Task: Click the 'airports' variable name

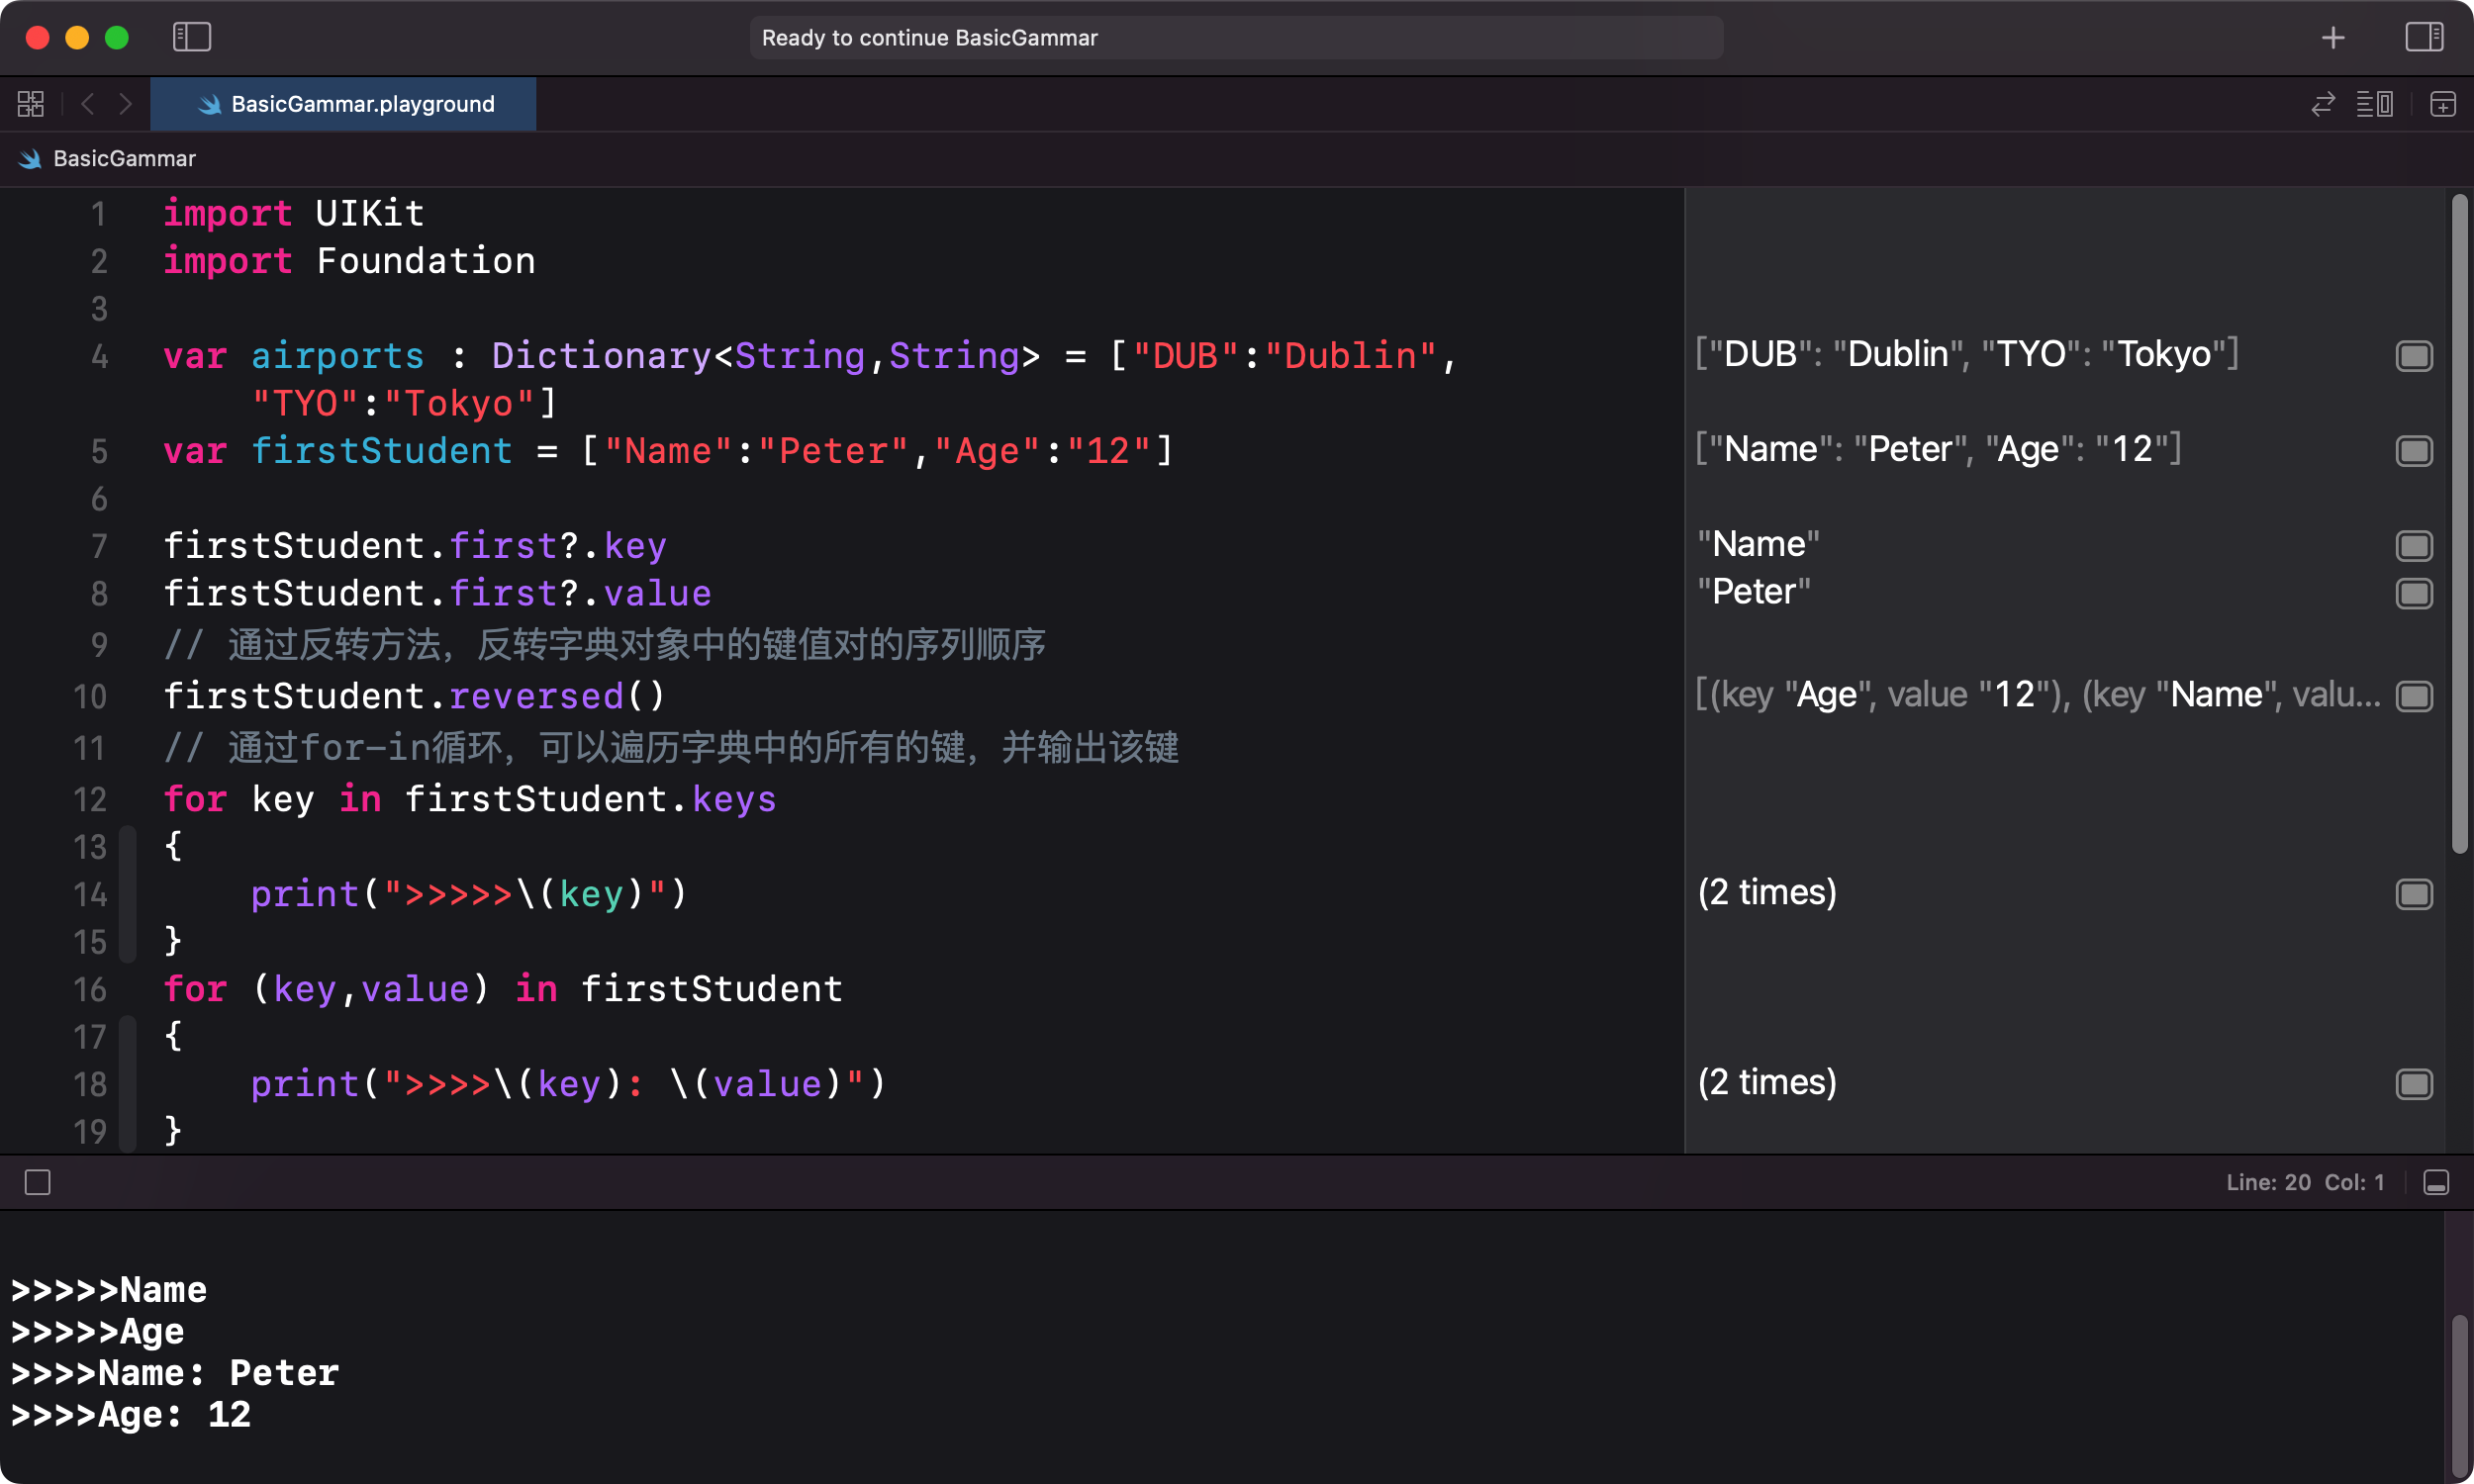Action: coord(338,356)
